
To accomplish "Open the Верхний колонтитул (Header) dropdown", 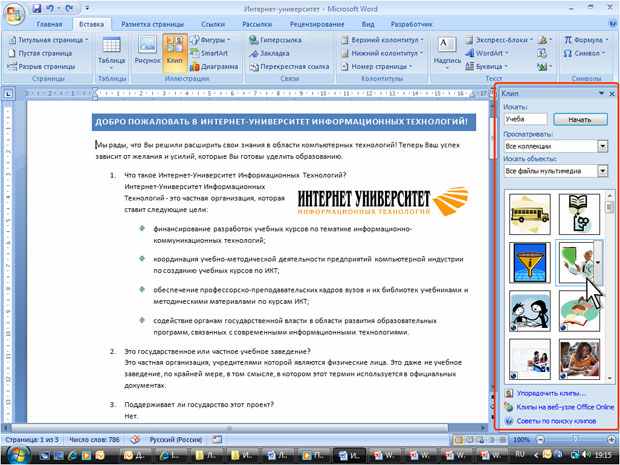I will point(382,40).
